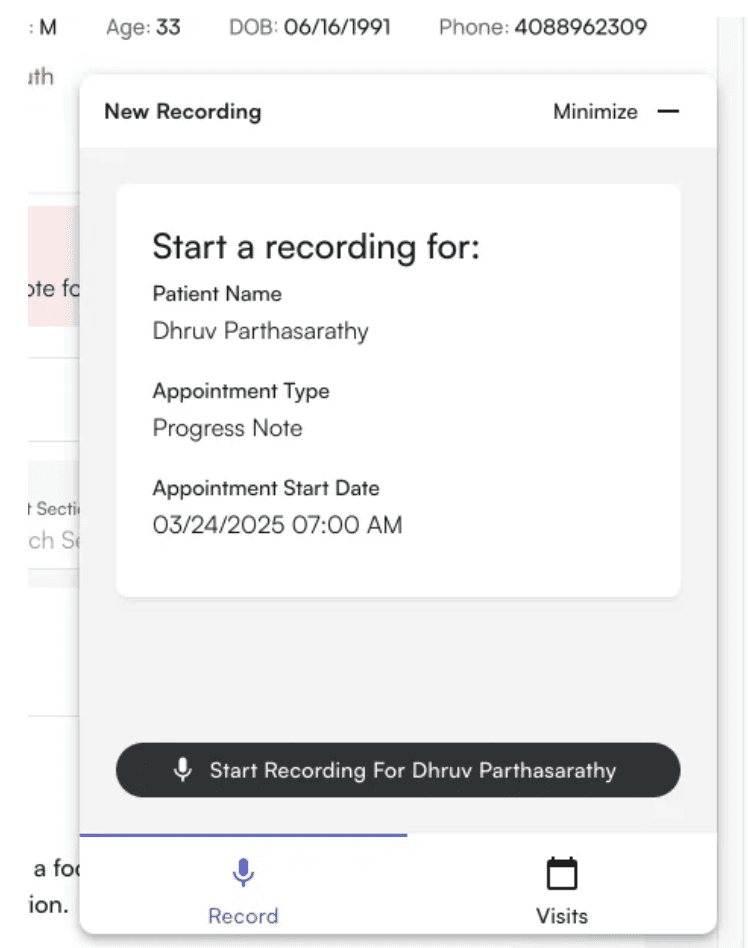Click phone number 4088962309
This screenshot has width=748, height=948.
[581, 27]
